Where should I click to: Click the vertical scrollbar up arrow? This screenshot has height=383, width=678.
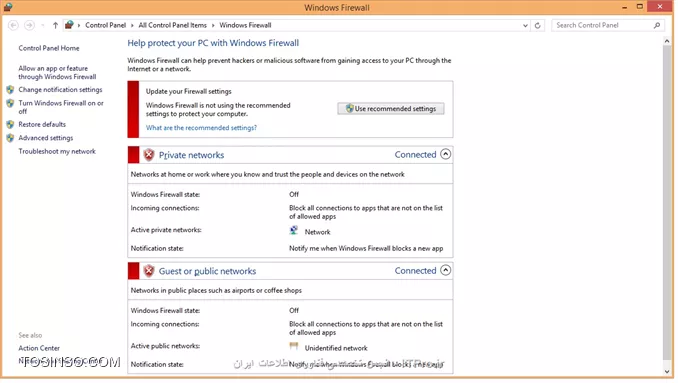click(667, 41)
